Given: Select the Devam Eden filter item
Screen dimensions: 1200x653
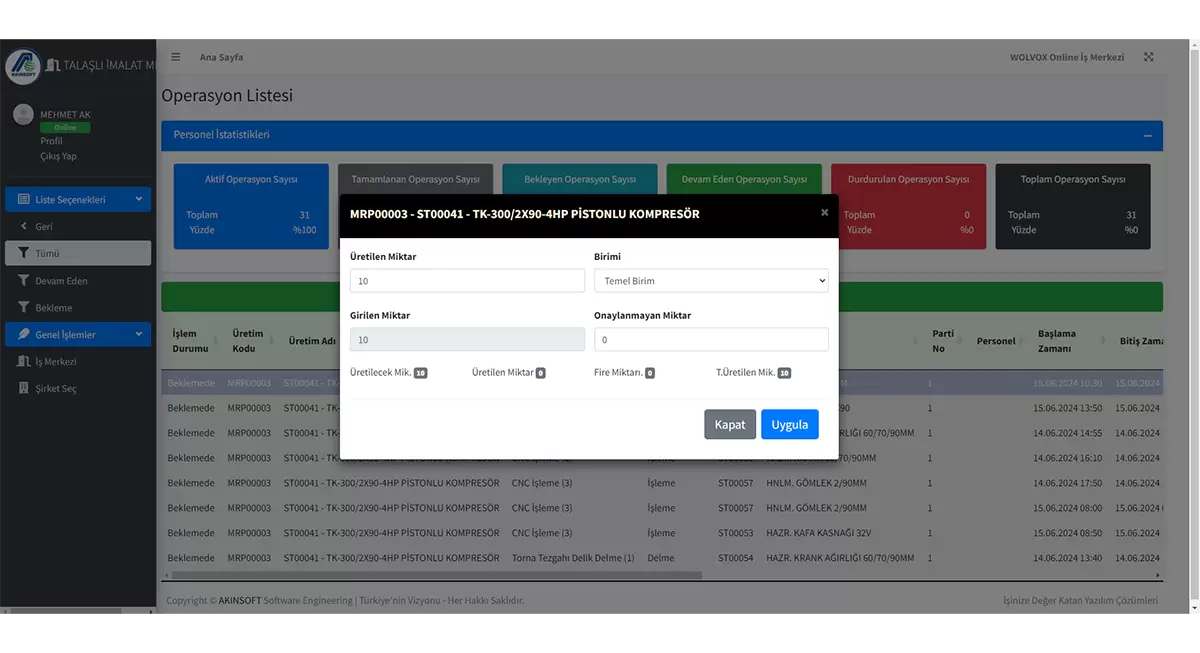Looking at the screenshot, I should 61,281.
